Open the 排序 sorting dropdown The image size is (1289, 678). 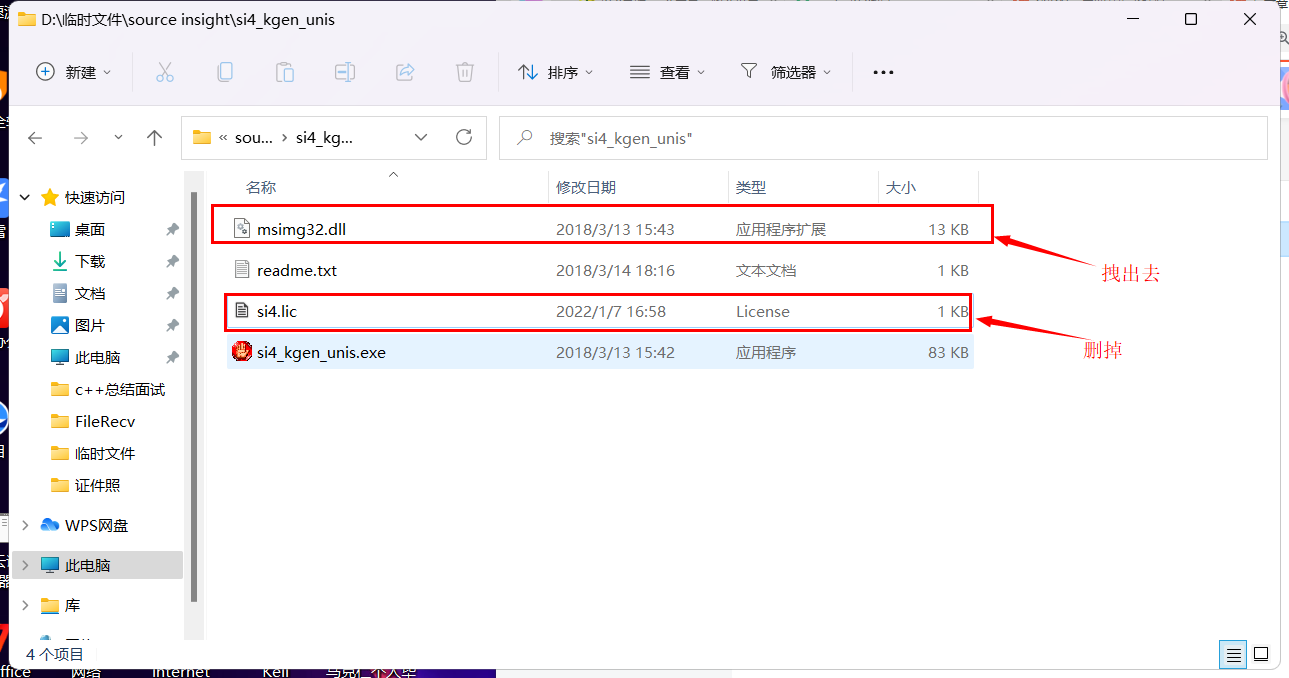556,71
